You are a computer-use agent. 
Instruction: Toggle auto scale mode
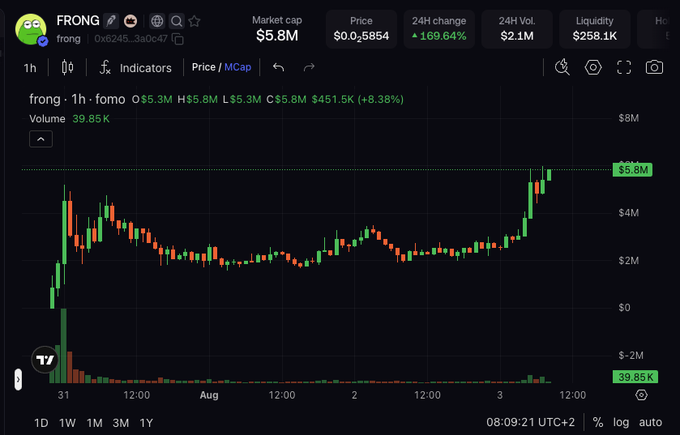pos(650,422)
